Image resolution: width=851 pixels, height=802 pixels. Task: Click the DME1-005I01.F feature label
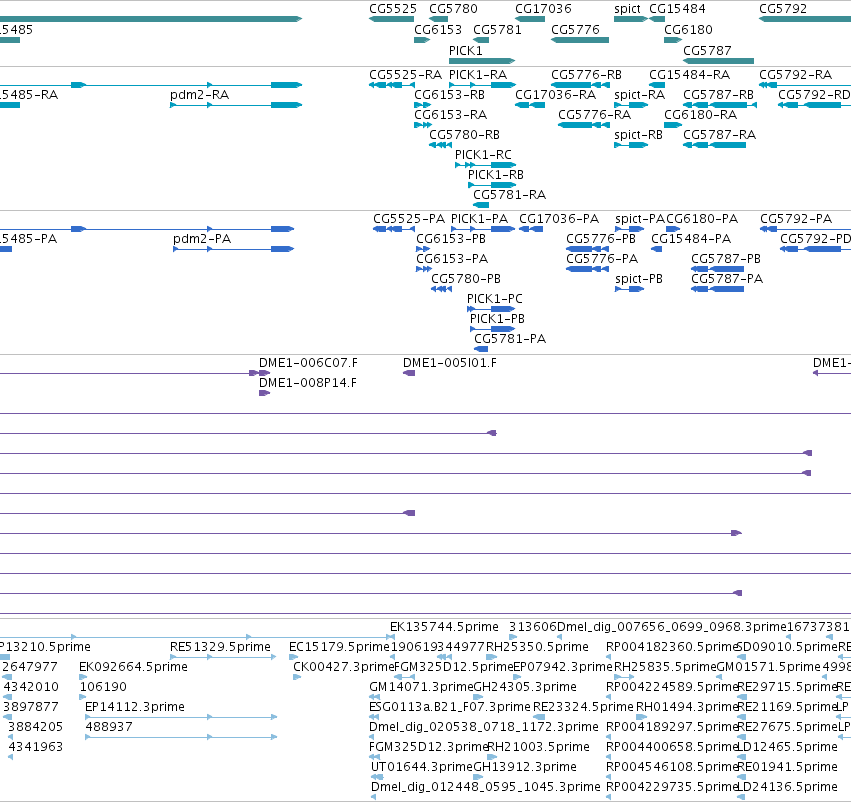(x=449, y=362)
